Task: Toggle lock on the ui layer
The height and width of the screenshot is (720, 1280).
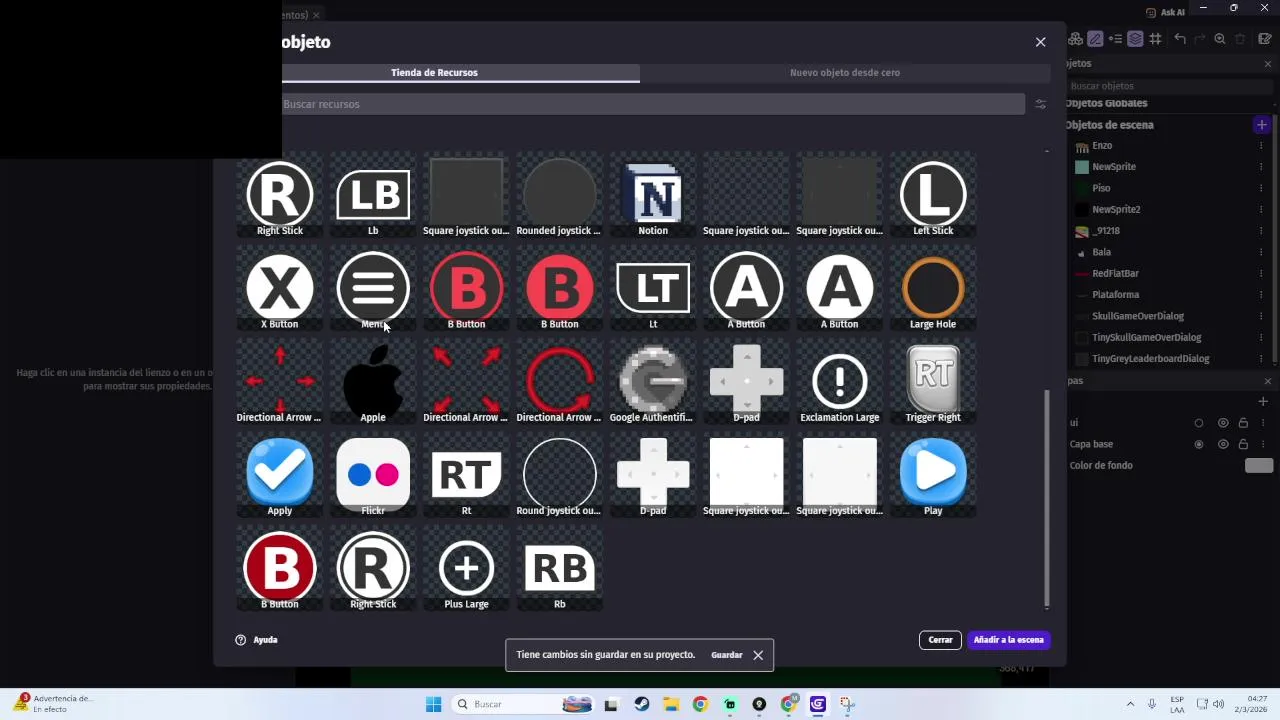Action: [1243, 423]
